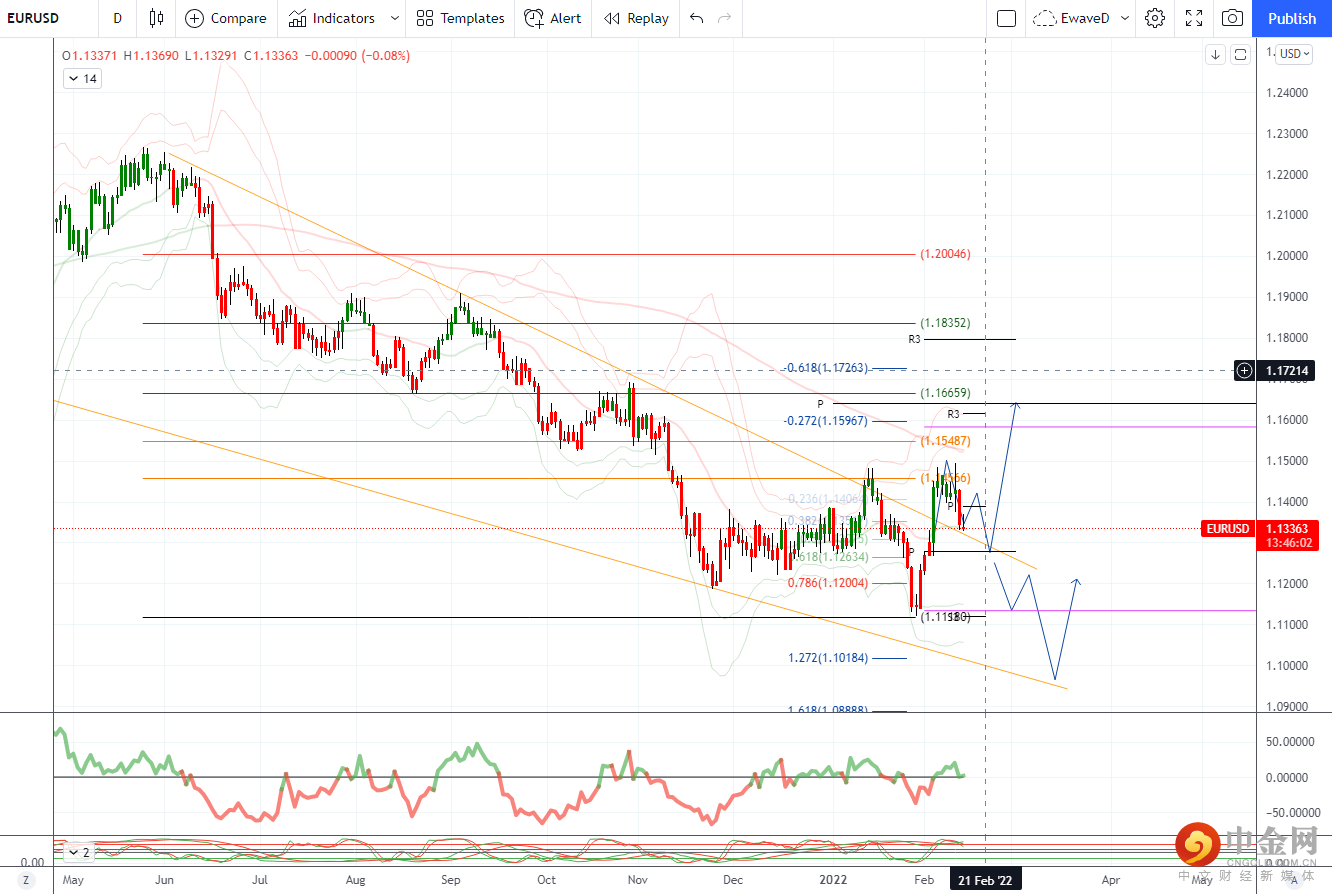Click the Sep label on time axis
This screenshot has width=1332, height=894.
[451, 880]
